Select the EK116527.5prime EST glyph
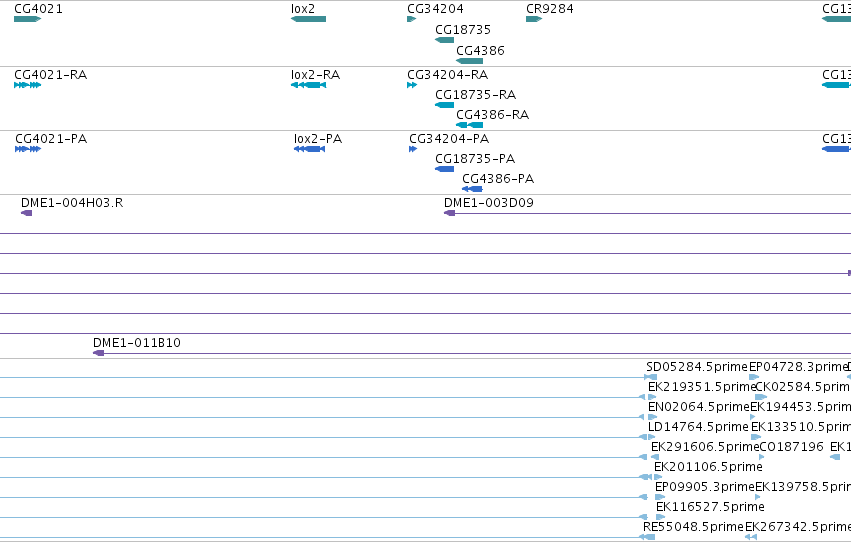This screenshot has height=542, width=851. point(661,517)
